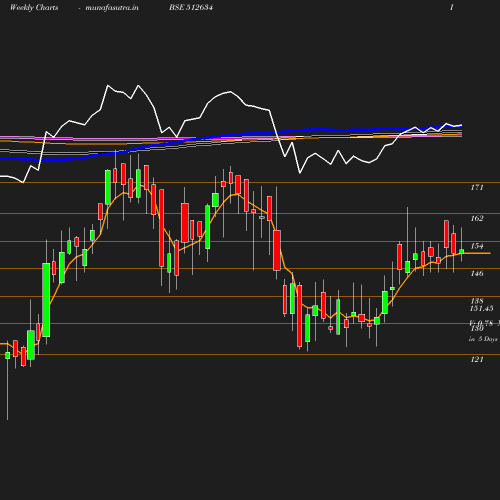Click the 154 price level label
500x500 pixels.
477,246
